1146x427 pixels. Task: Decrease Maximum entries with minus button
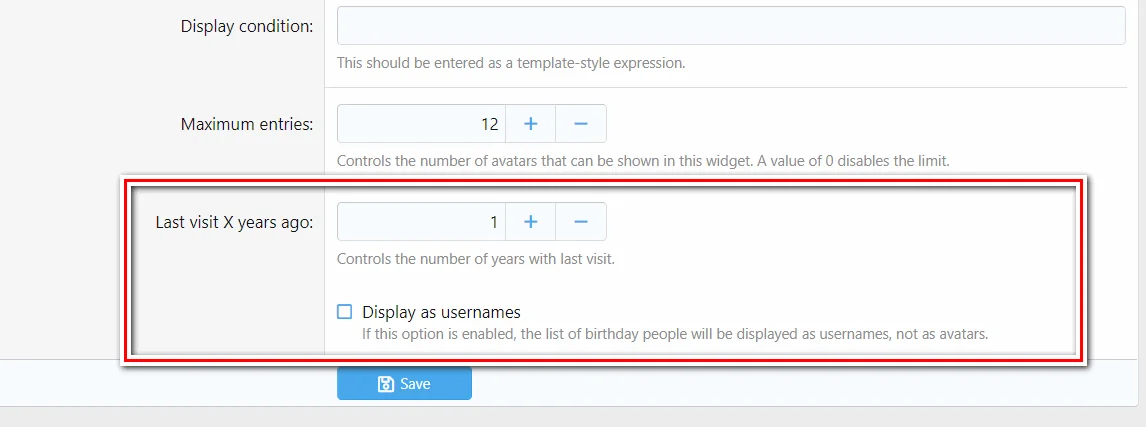point(581,124)
